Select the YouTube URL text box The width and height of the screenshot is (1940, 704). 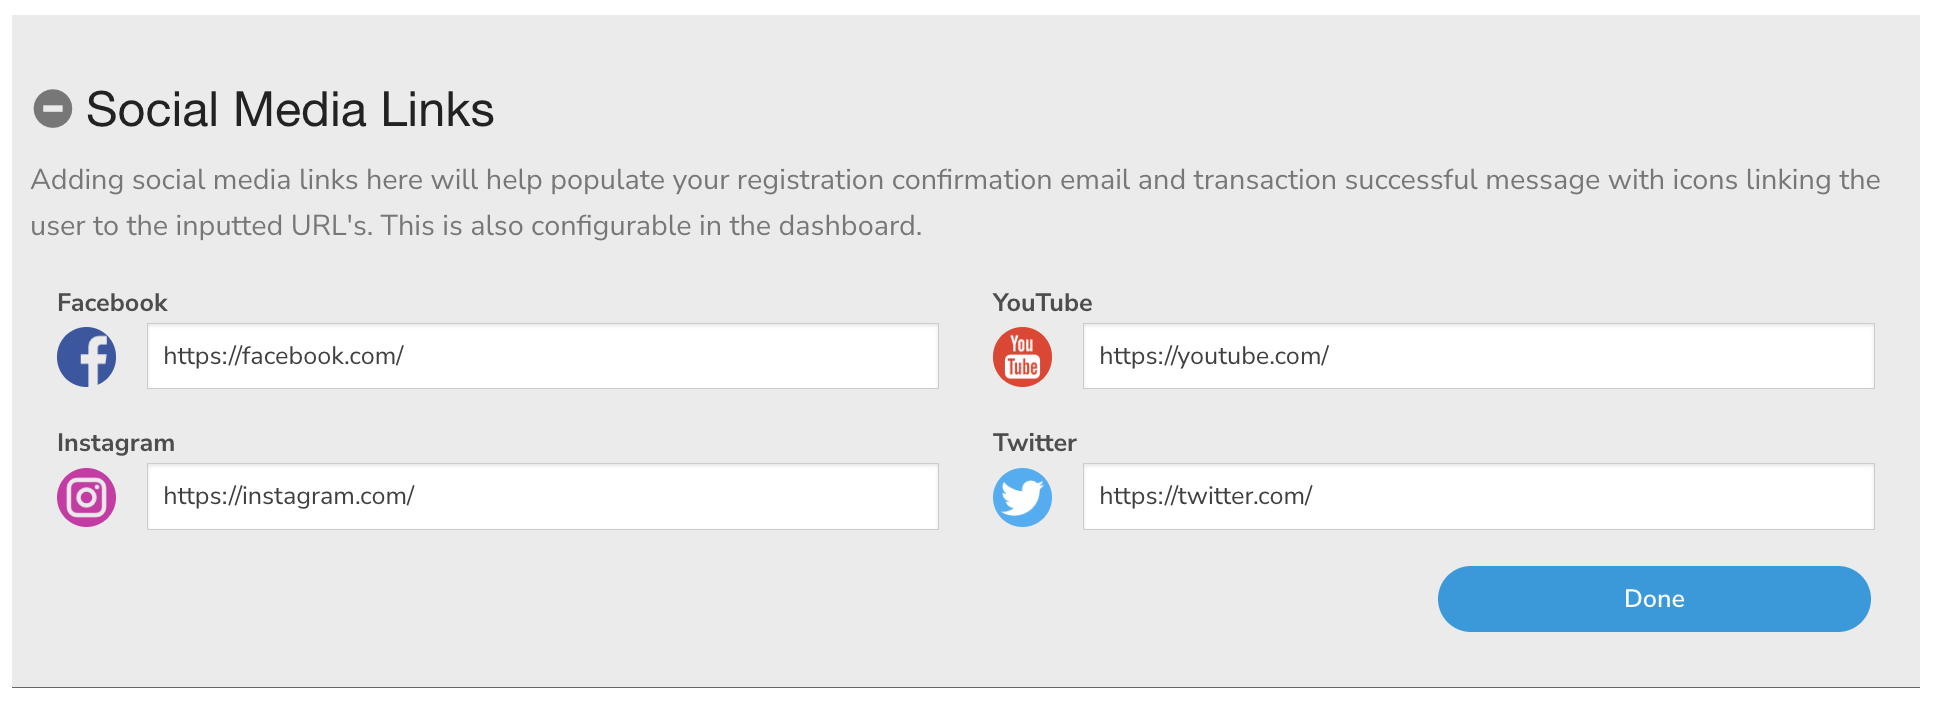[1478, 356]
